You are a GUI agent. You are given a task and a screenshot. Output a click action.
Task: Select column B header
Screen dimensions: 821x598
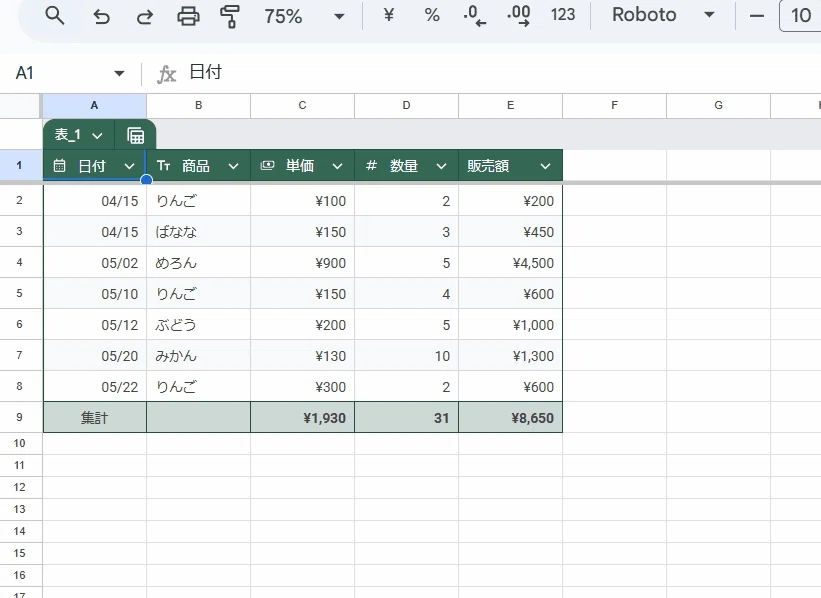[x=198, y=106]
